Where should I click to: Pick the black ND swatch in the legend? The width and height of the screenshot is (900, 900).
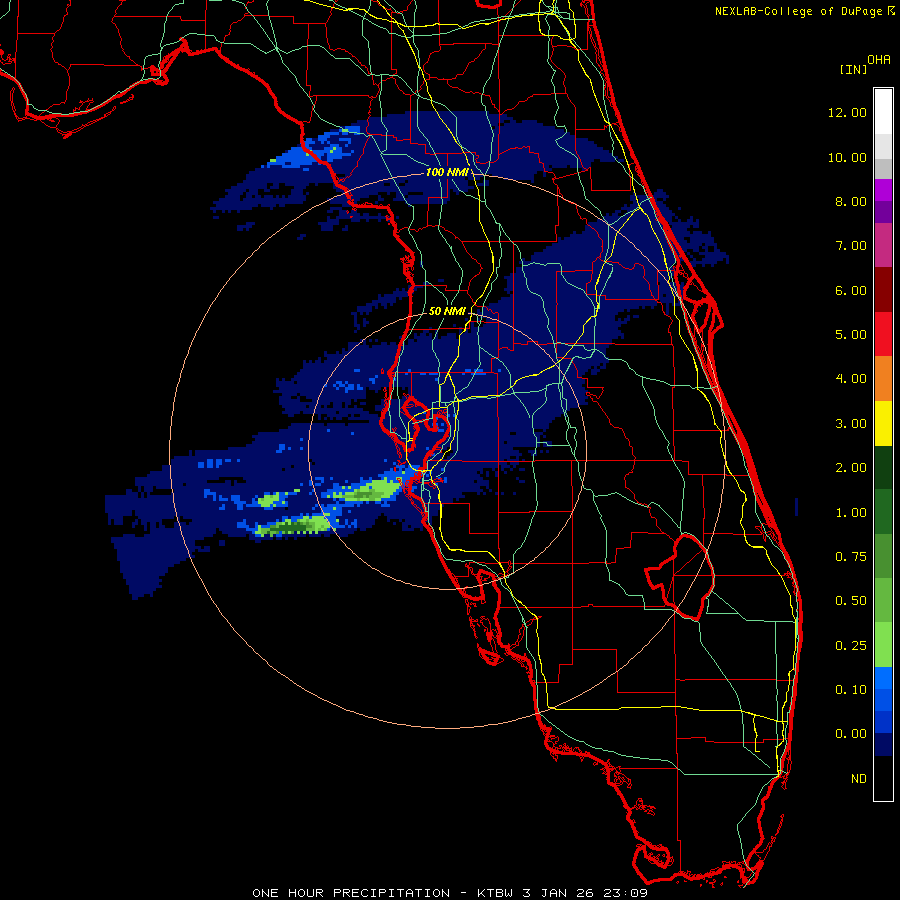(x=883, y=778)
